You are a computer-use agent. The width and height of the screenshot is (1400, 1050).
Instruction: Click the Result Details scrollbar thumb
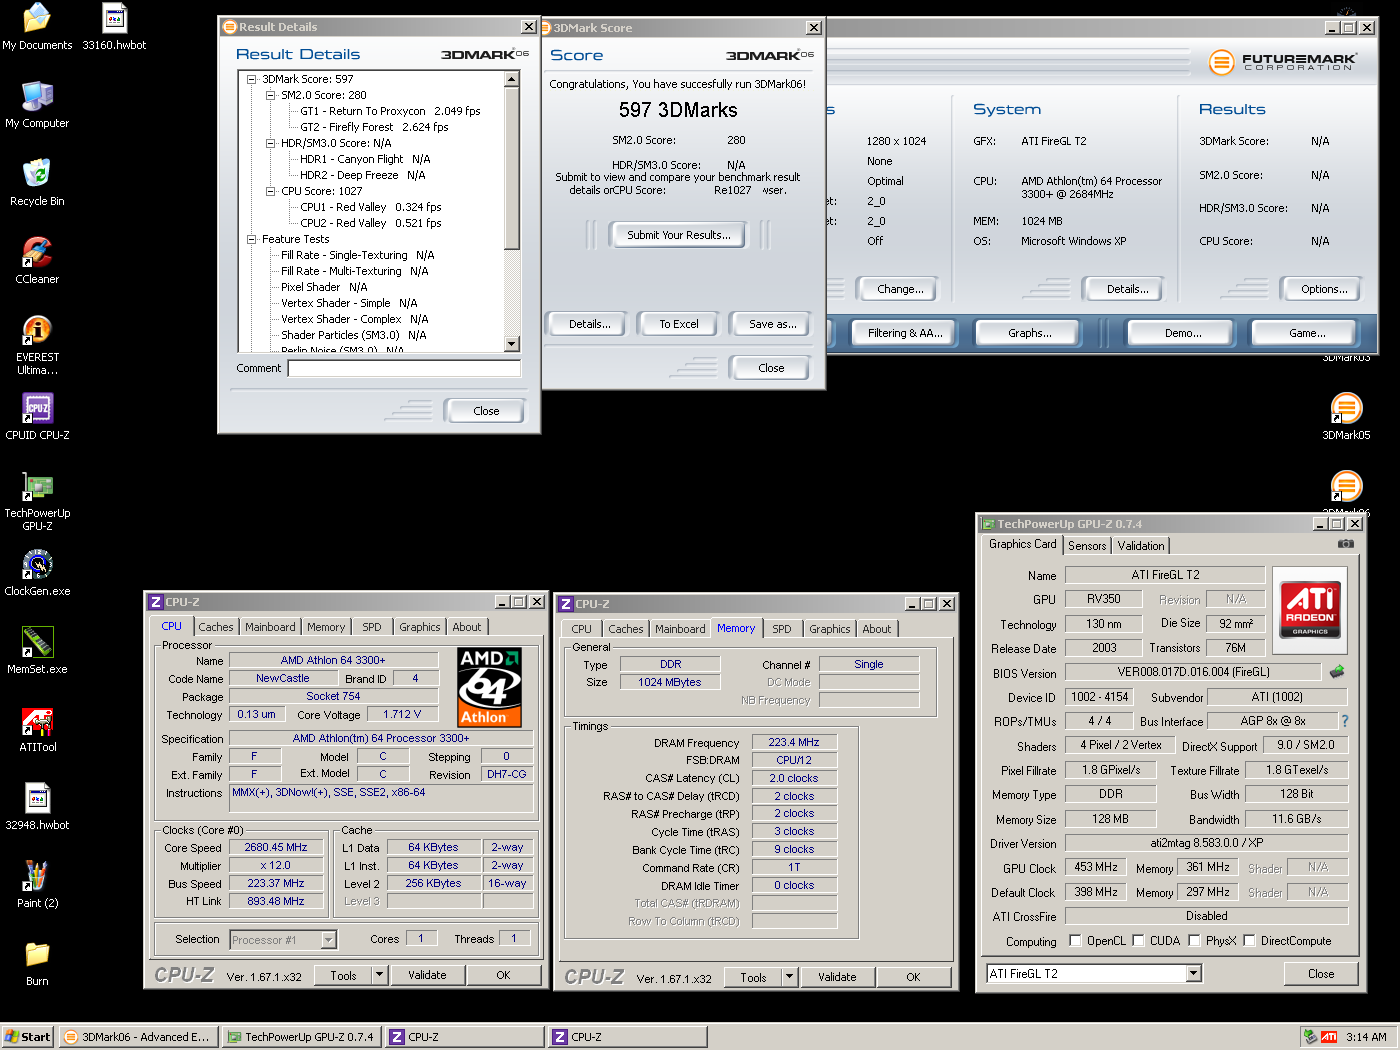(x=512, y=167)
